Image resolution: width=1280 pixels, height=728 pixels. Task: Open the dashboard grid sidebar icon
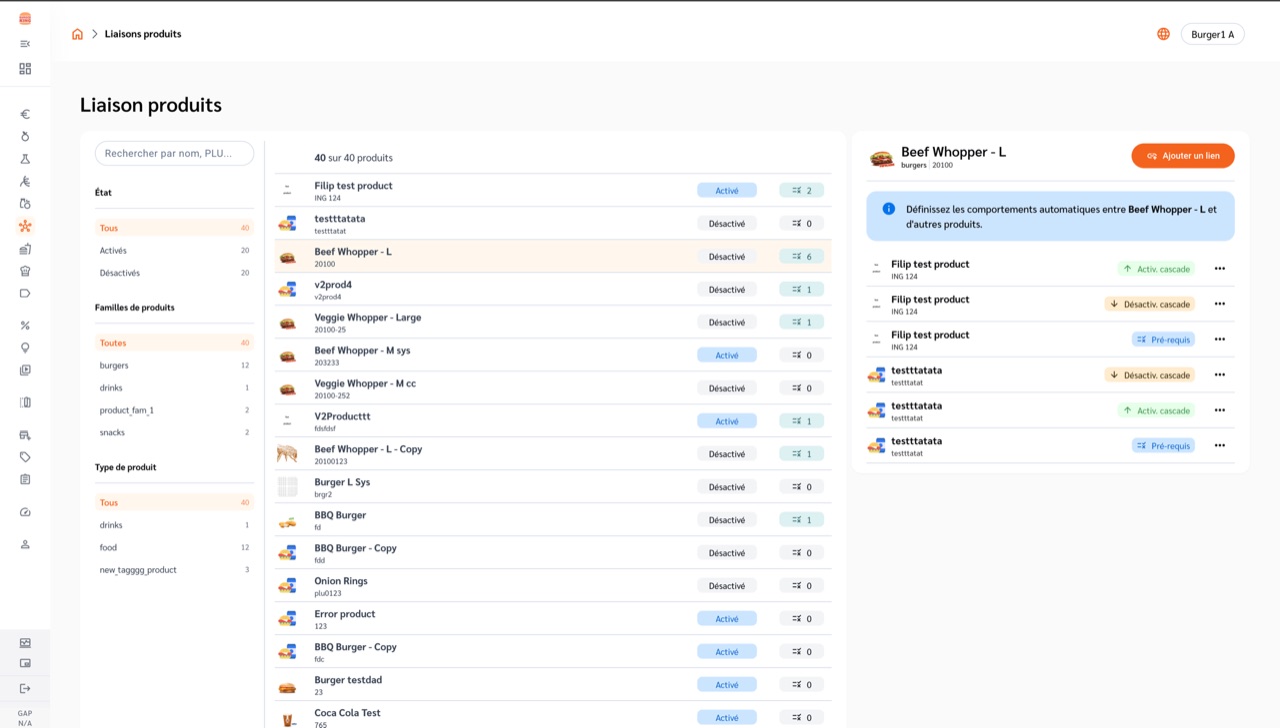pyautogui.click(x=25, y=69)
